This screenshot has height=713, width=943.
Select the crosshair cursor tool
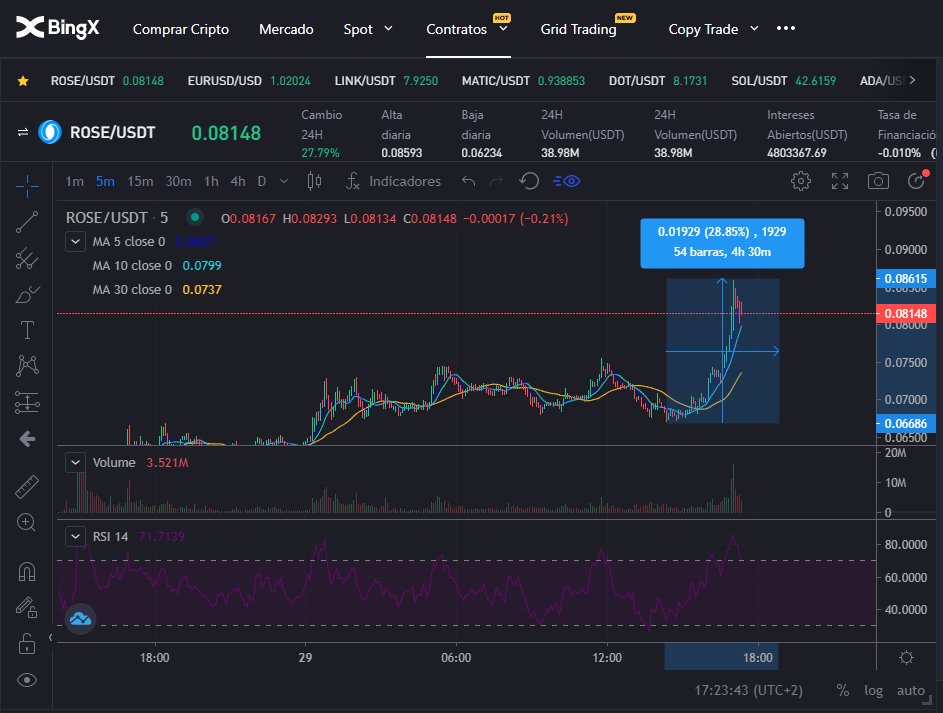point(27,186)
